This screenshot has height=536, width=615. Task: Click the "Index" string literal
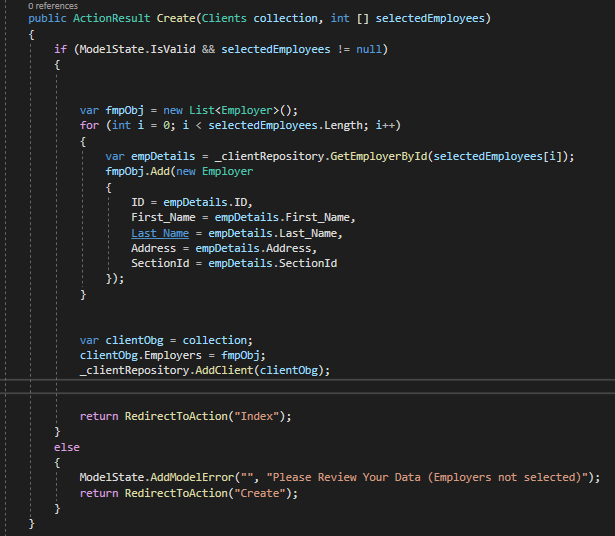[257, 416]
